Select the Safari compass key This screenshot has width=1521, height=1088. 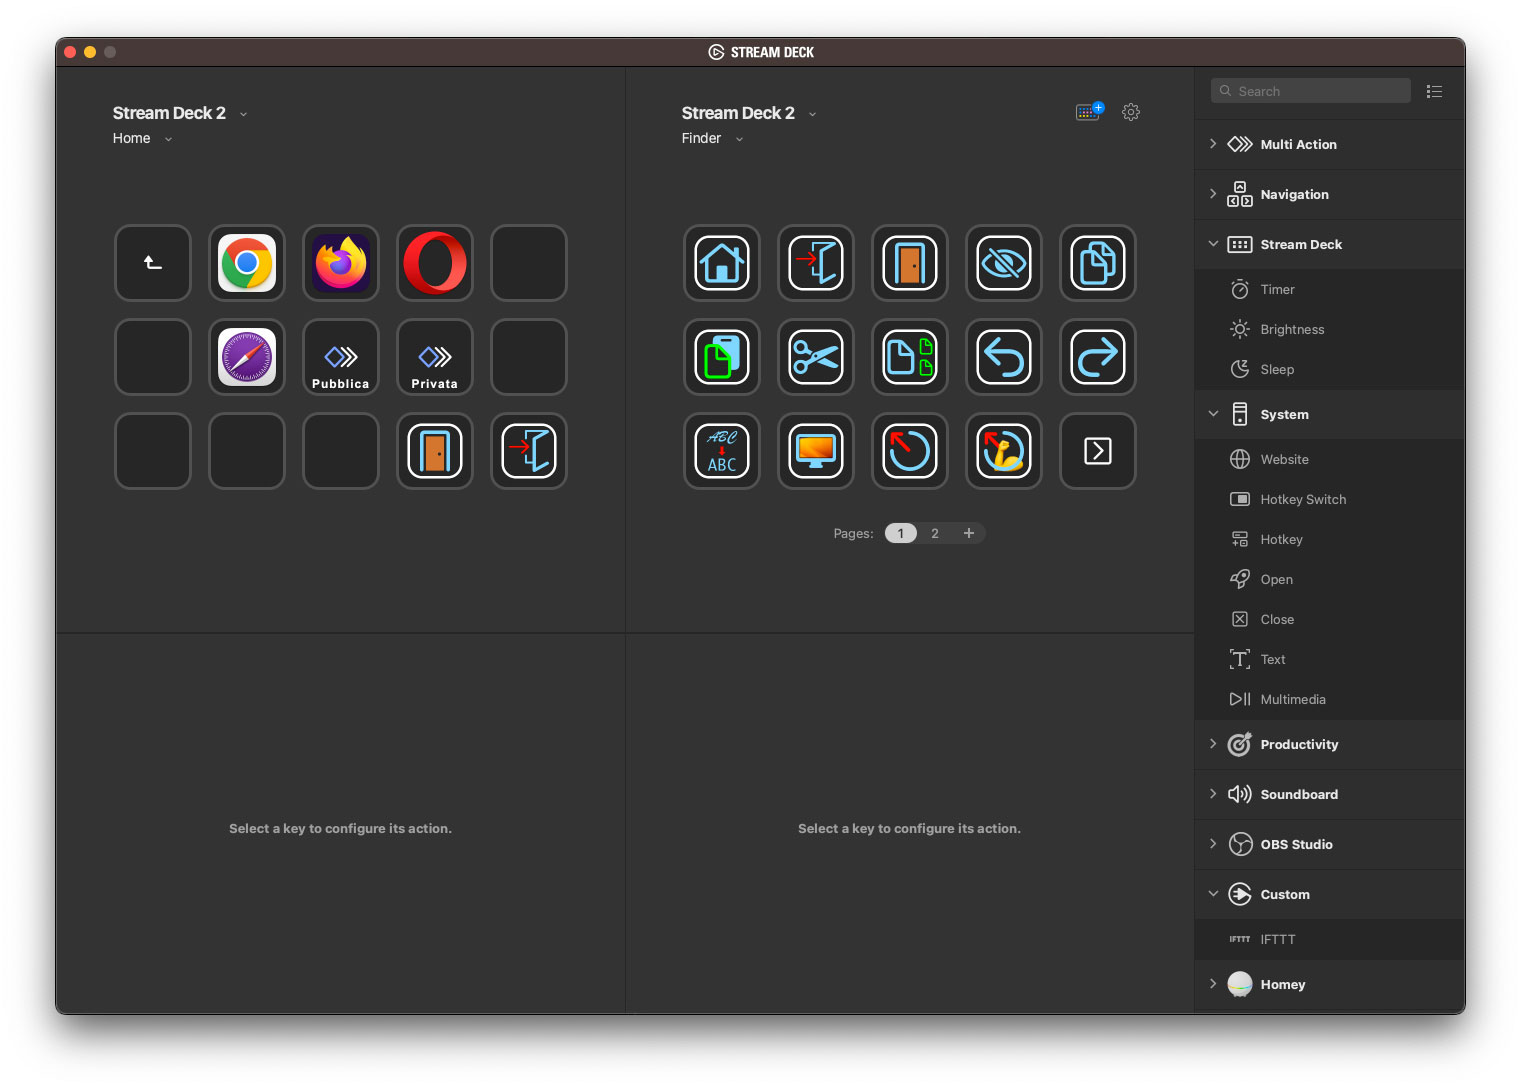pos(247,357)
